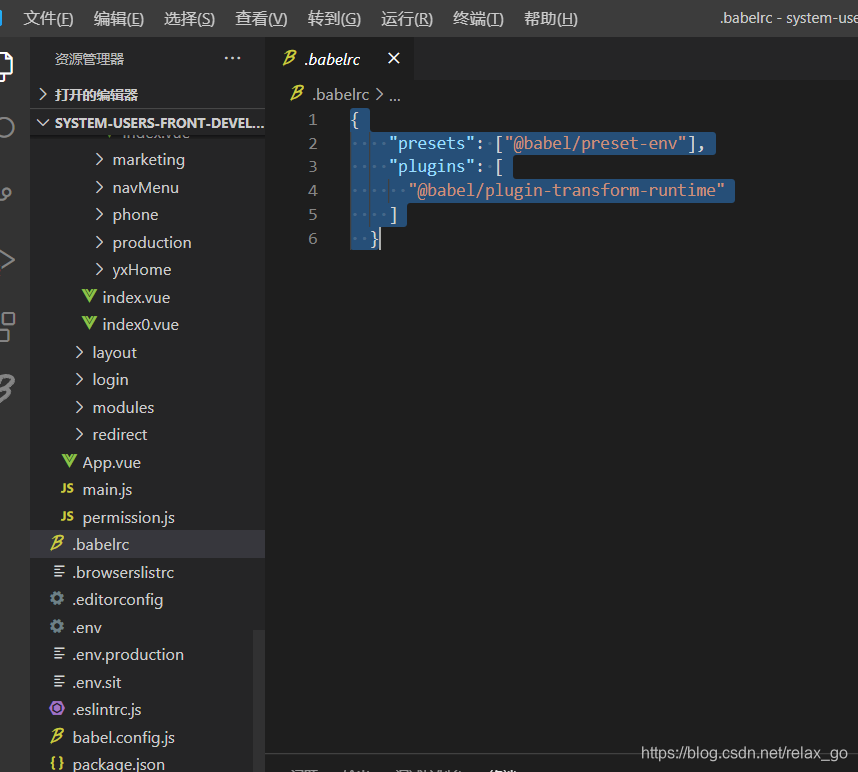858x772 pixels.
Task: Click line number 3 in the gutter
Action: 312,166
